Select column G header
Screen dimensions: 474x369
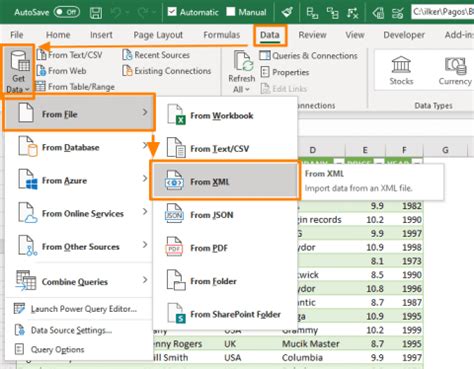pos(445,150)
